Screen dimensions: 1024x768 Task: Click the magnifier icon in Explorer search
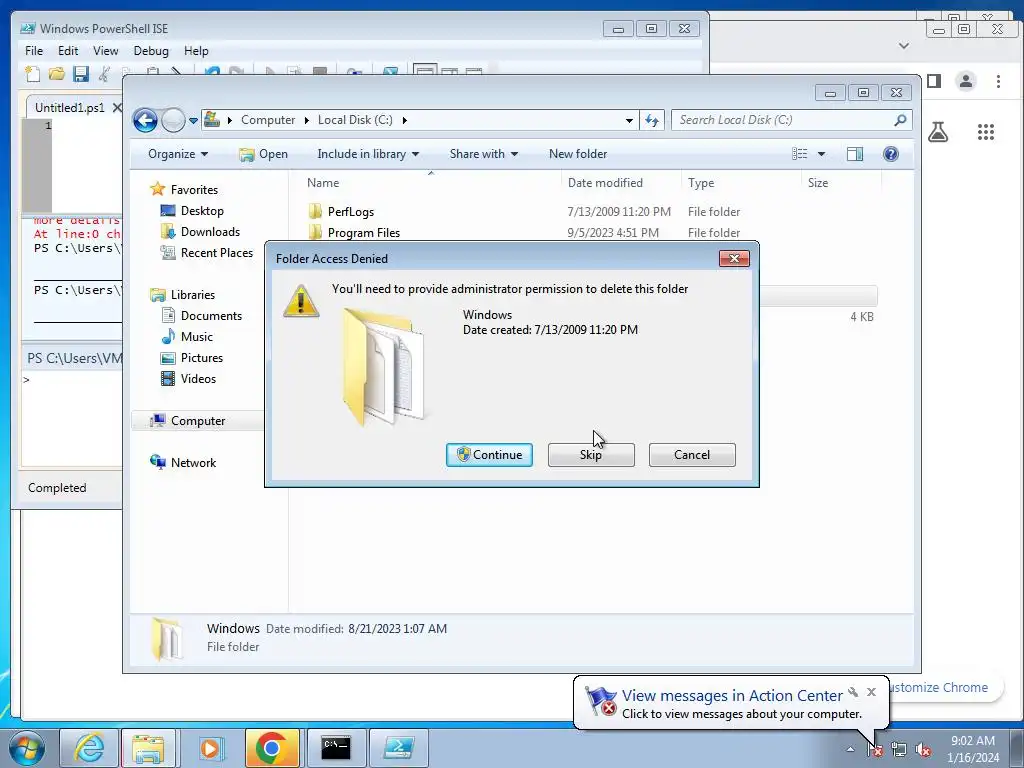click(x=900, y=120)
